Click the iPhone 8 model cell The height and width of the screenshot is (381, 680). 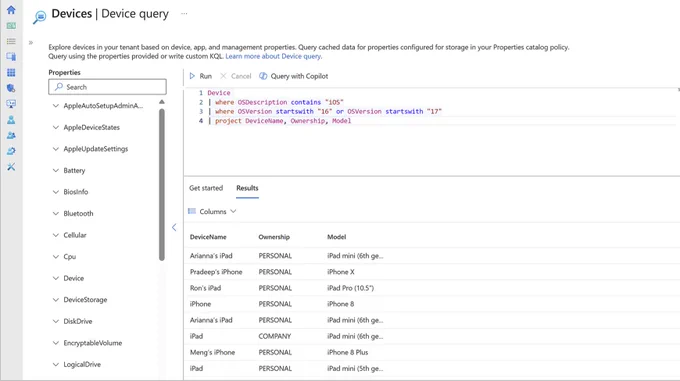tap(340, 304)
